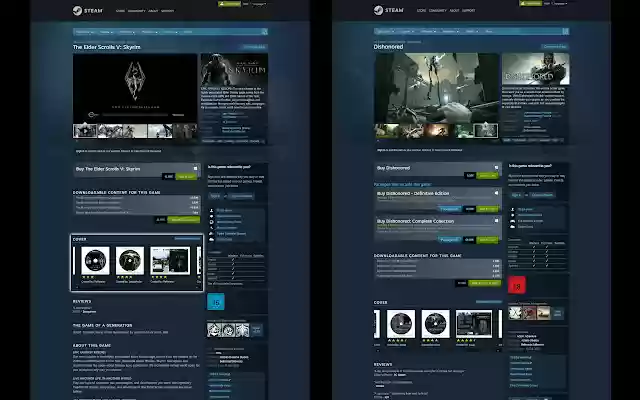Click Add to Cart for Dishonored: Complete Collection
This screenshot has width=640, height=400.
click(x=487, y=240)
